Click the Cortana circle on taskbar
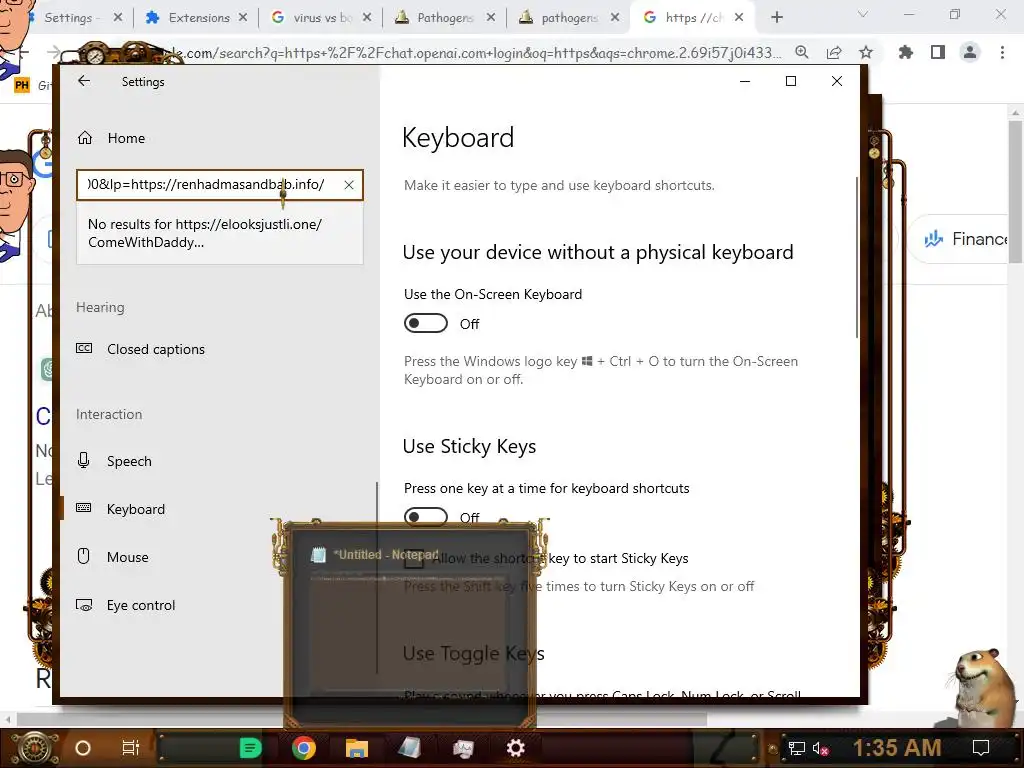 coord(83,748)
